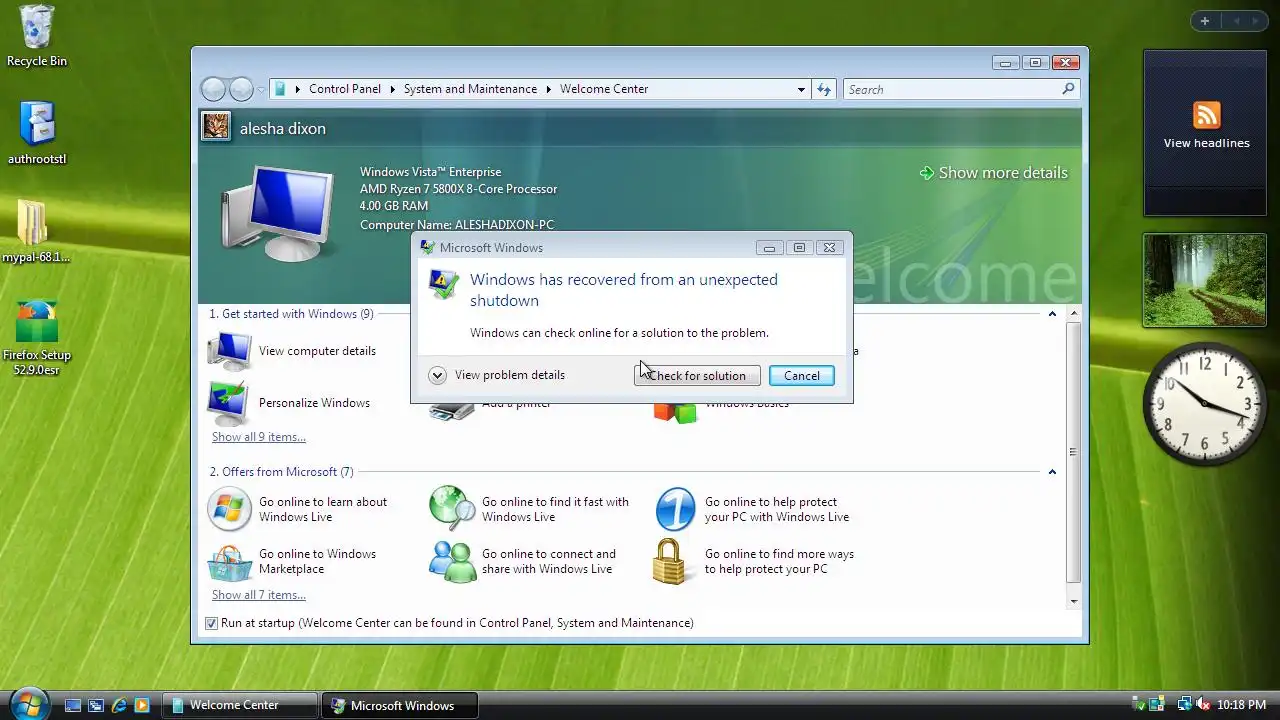
Task: Expand the Control Panel breadcrumb arrow
Action: [392, 89]
